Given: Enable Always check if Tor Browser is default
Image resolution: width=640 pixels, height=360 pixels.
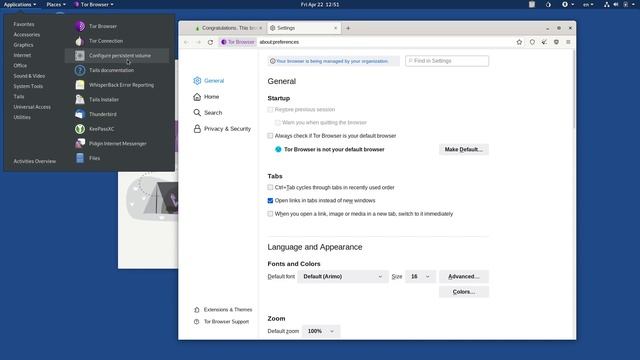Looking at the screenshot, I should click(270, 136).
